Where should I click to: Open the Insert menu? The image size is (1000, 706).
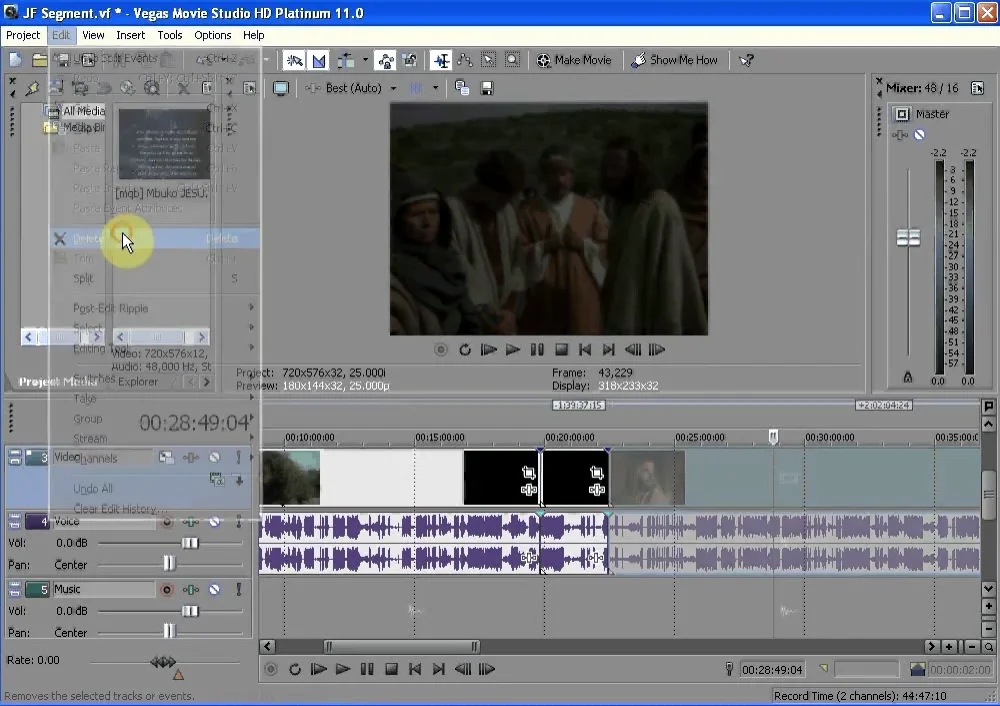(x=130, y=35)
